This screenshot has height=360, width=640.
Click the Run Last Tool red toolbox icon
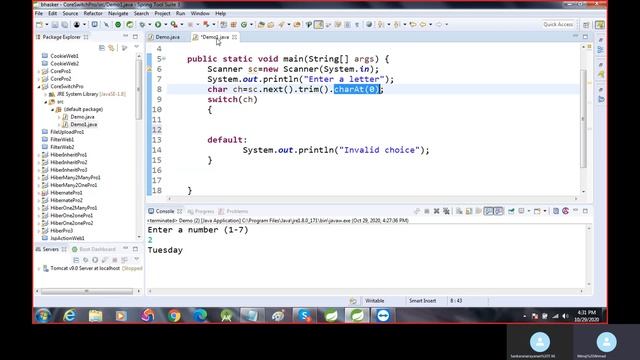(x=174, y=24)
